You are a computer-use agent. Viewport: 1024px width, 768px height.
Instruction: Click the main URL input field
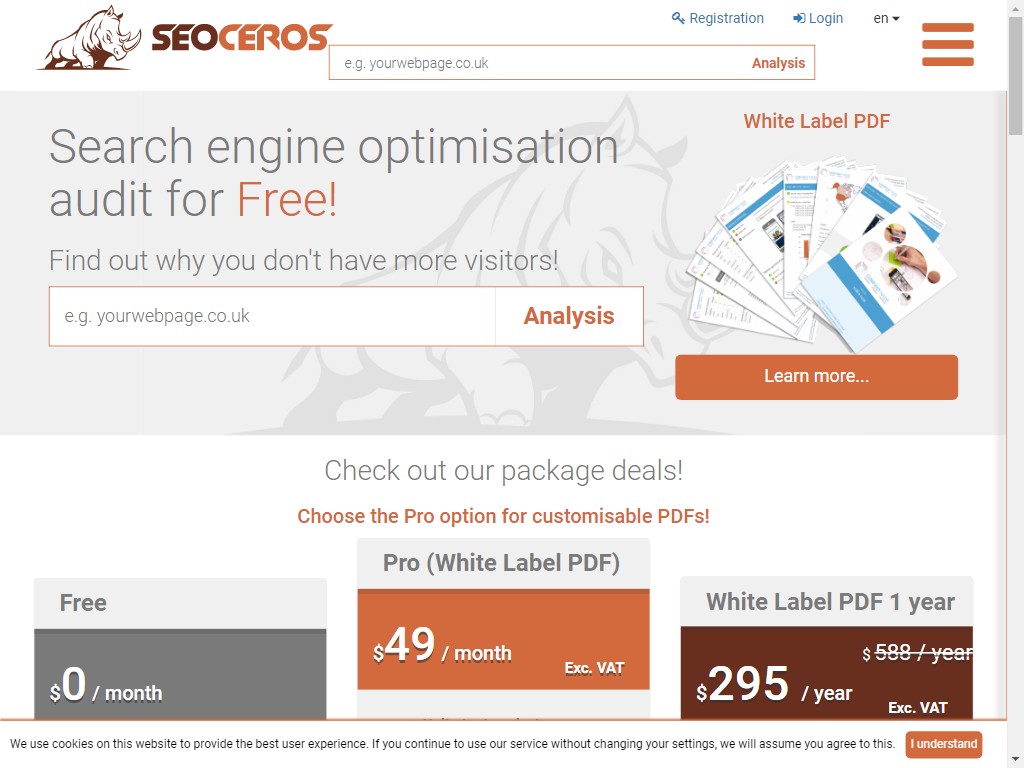[x=272, y=316]
